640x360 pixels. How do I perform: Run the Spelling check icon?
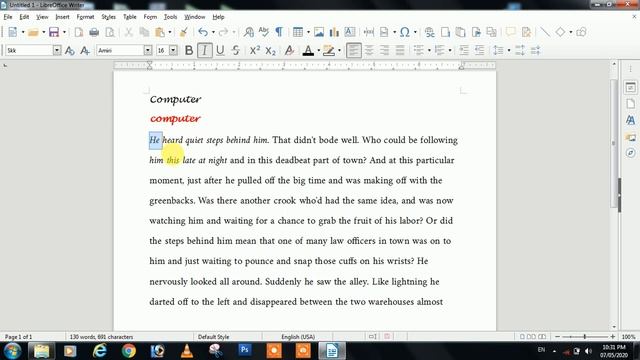click(x=264, y=32)
